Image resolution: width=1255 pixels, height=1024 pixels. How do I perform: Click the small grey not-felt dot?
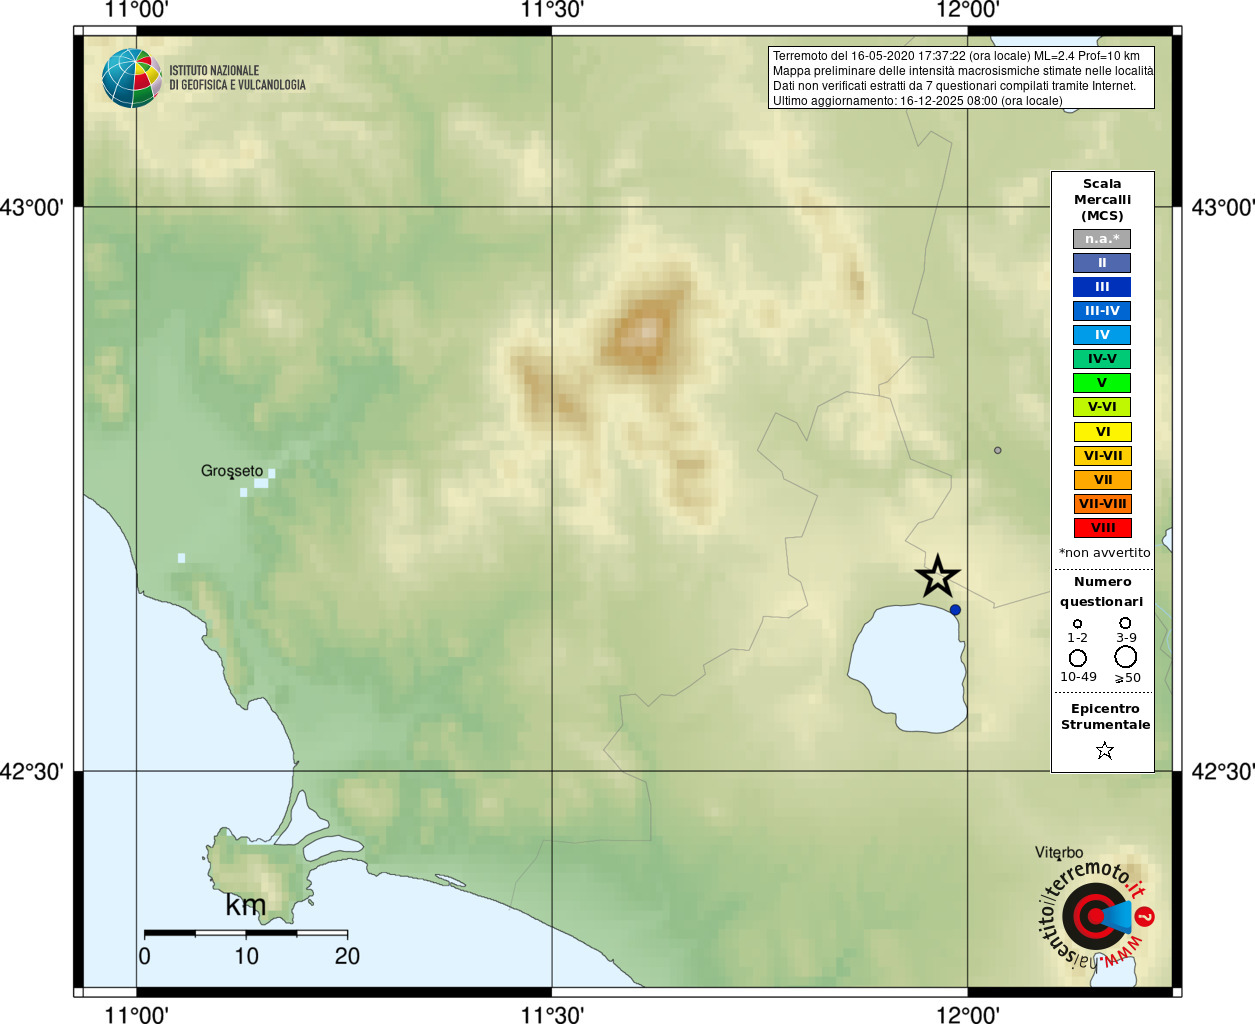[997, 450]
